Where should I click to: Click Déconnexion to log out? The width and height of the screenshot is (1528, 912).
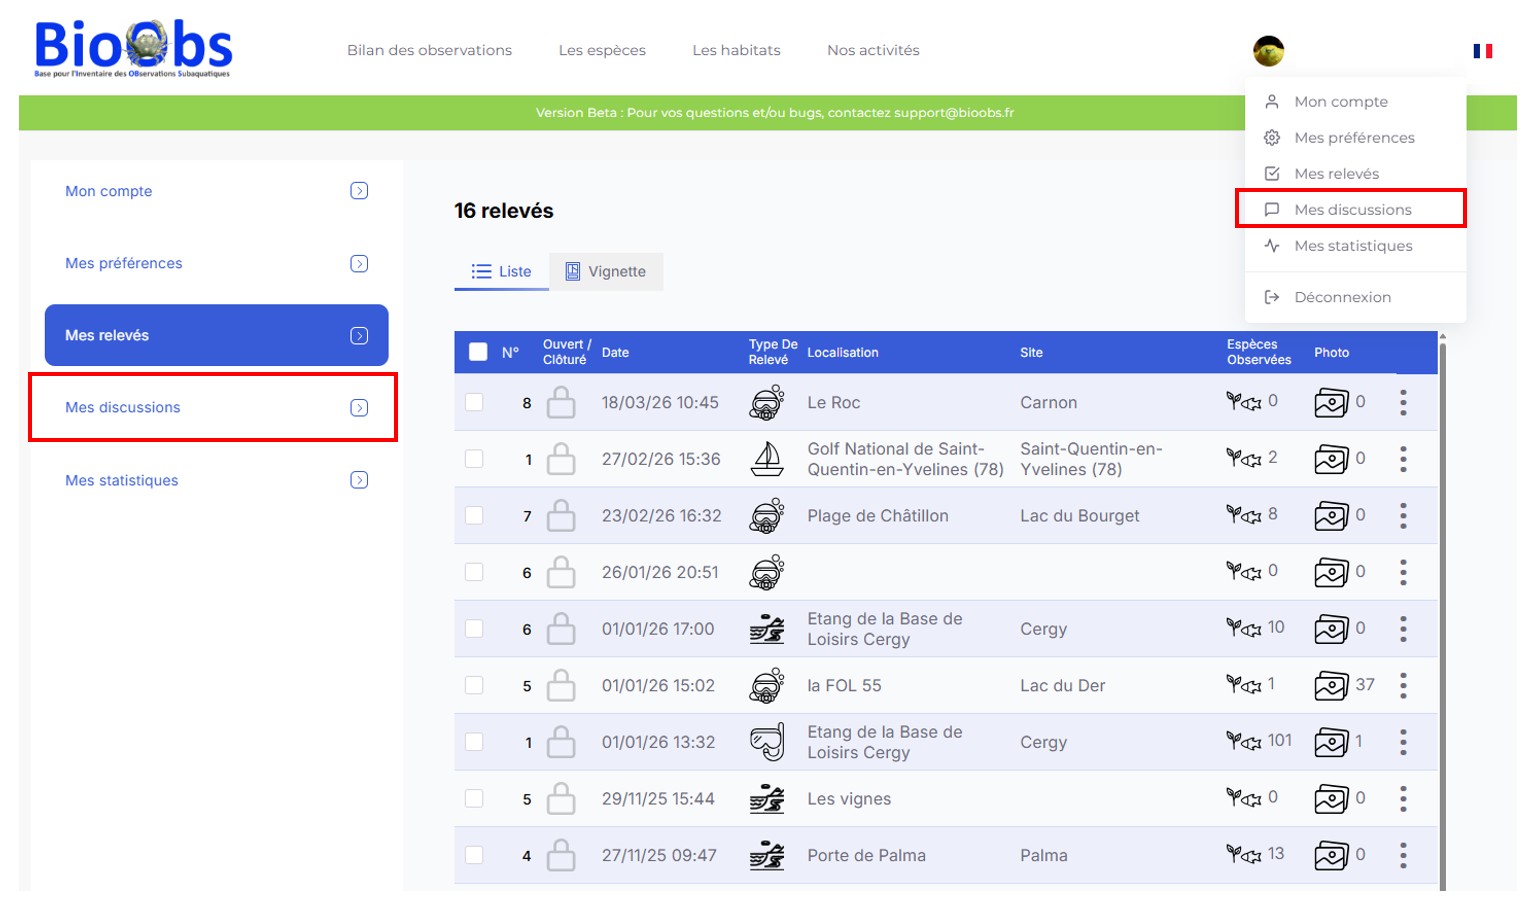(1342, 297)
